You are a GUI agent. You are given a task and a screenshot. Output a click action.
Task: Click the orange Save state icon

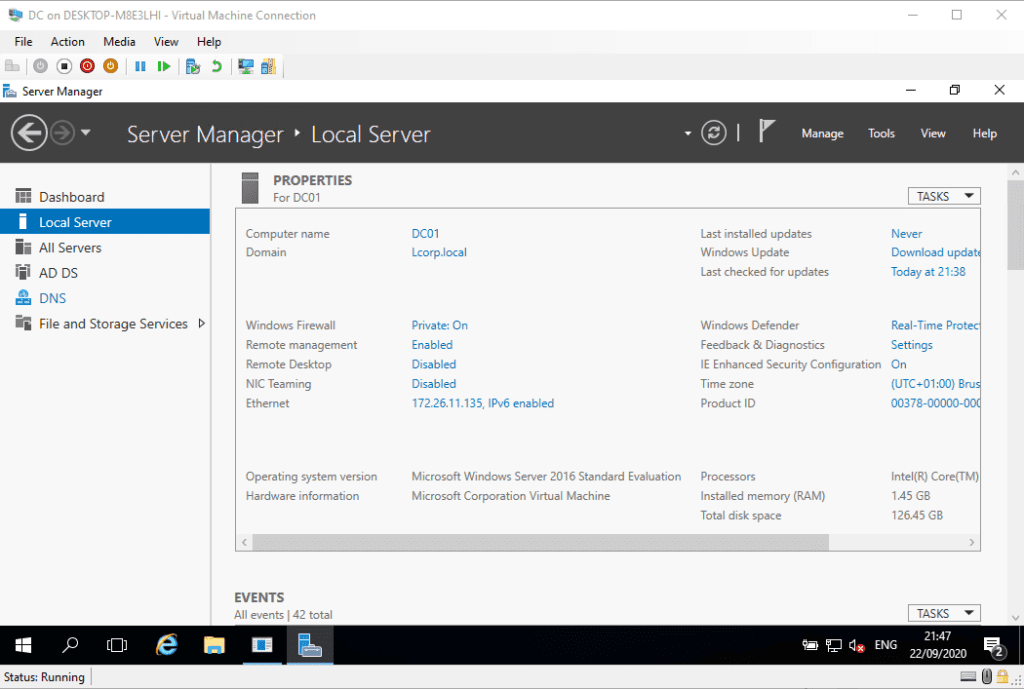pos(110,66)
